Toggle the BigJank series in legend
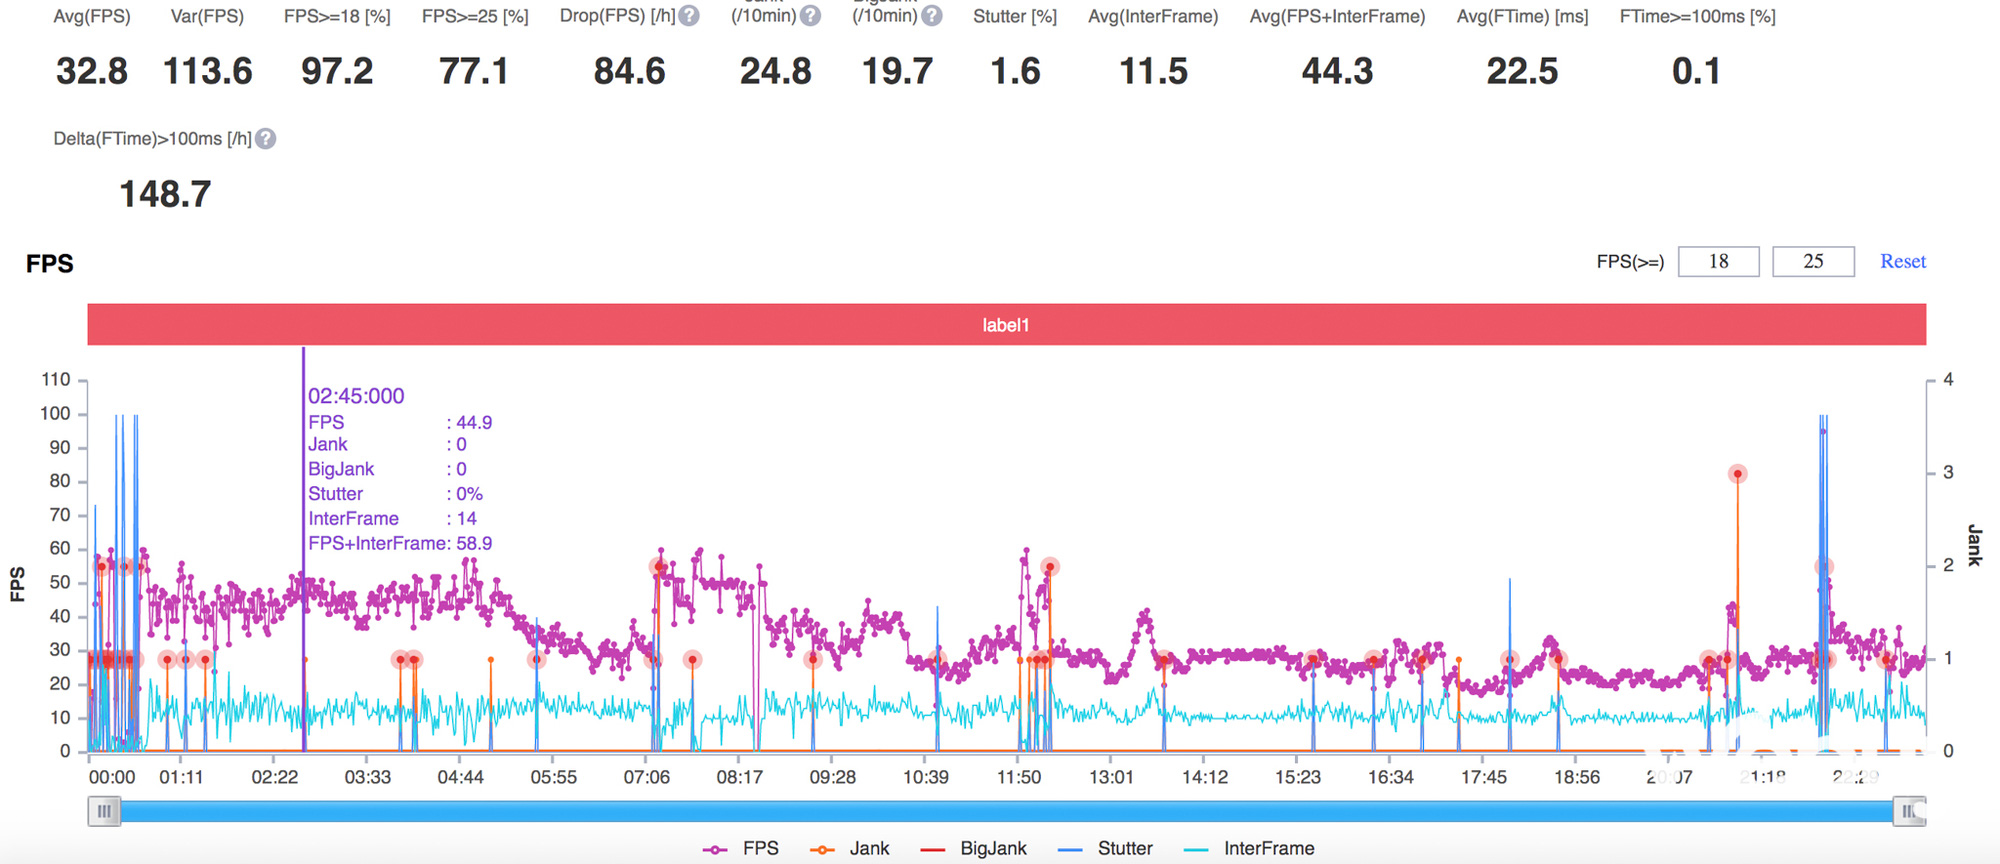Image resolution: width=2000 pixels, height=864 pixels. click(973, 849)
